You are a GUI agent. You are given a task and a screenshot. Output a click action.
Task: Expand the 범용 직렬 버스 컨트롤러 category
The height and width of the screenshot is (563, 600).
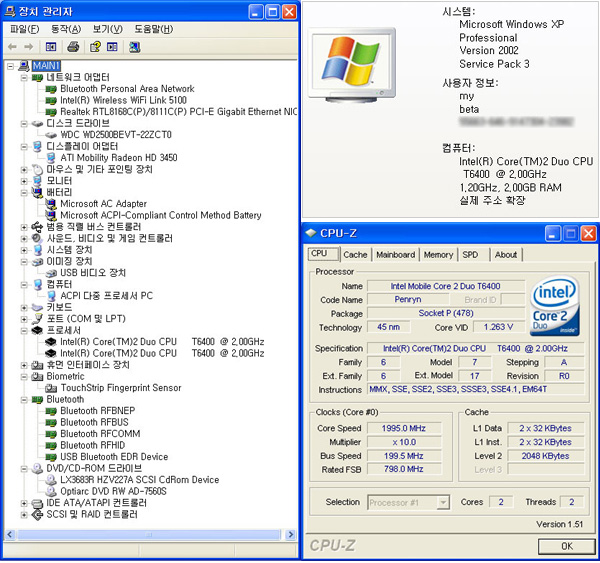24,227
